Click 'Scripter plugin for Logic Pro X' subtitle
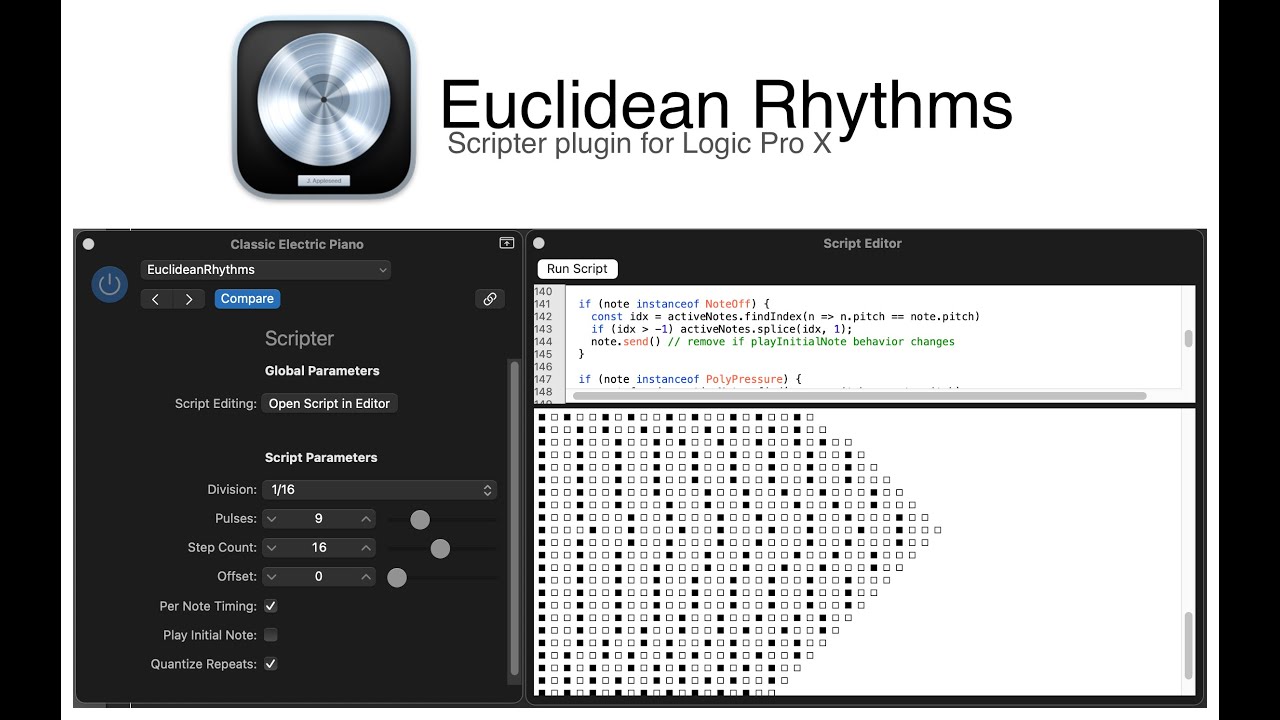 click(x=639, y=143)
